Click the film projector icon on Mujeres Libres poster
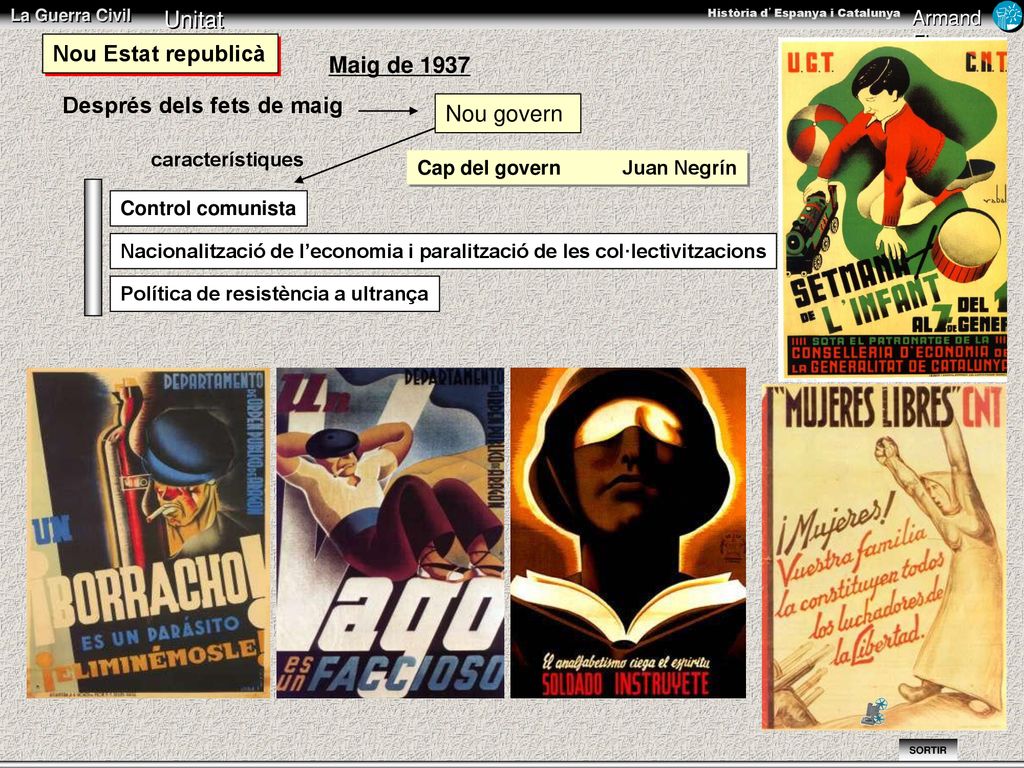 [874, 712]
